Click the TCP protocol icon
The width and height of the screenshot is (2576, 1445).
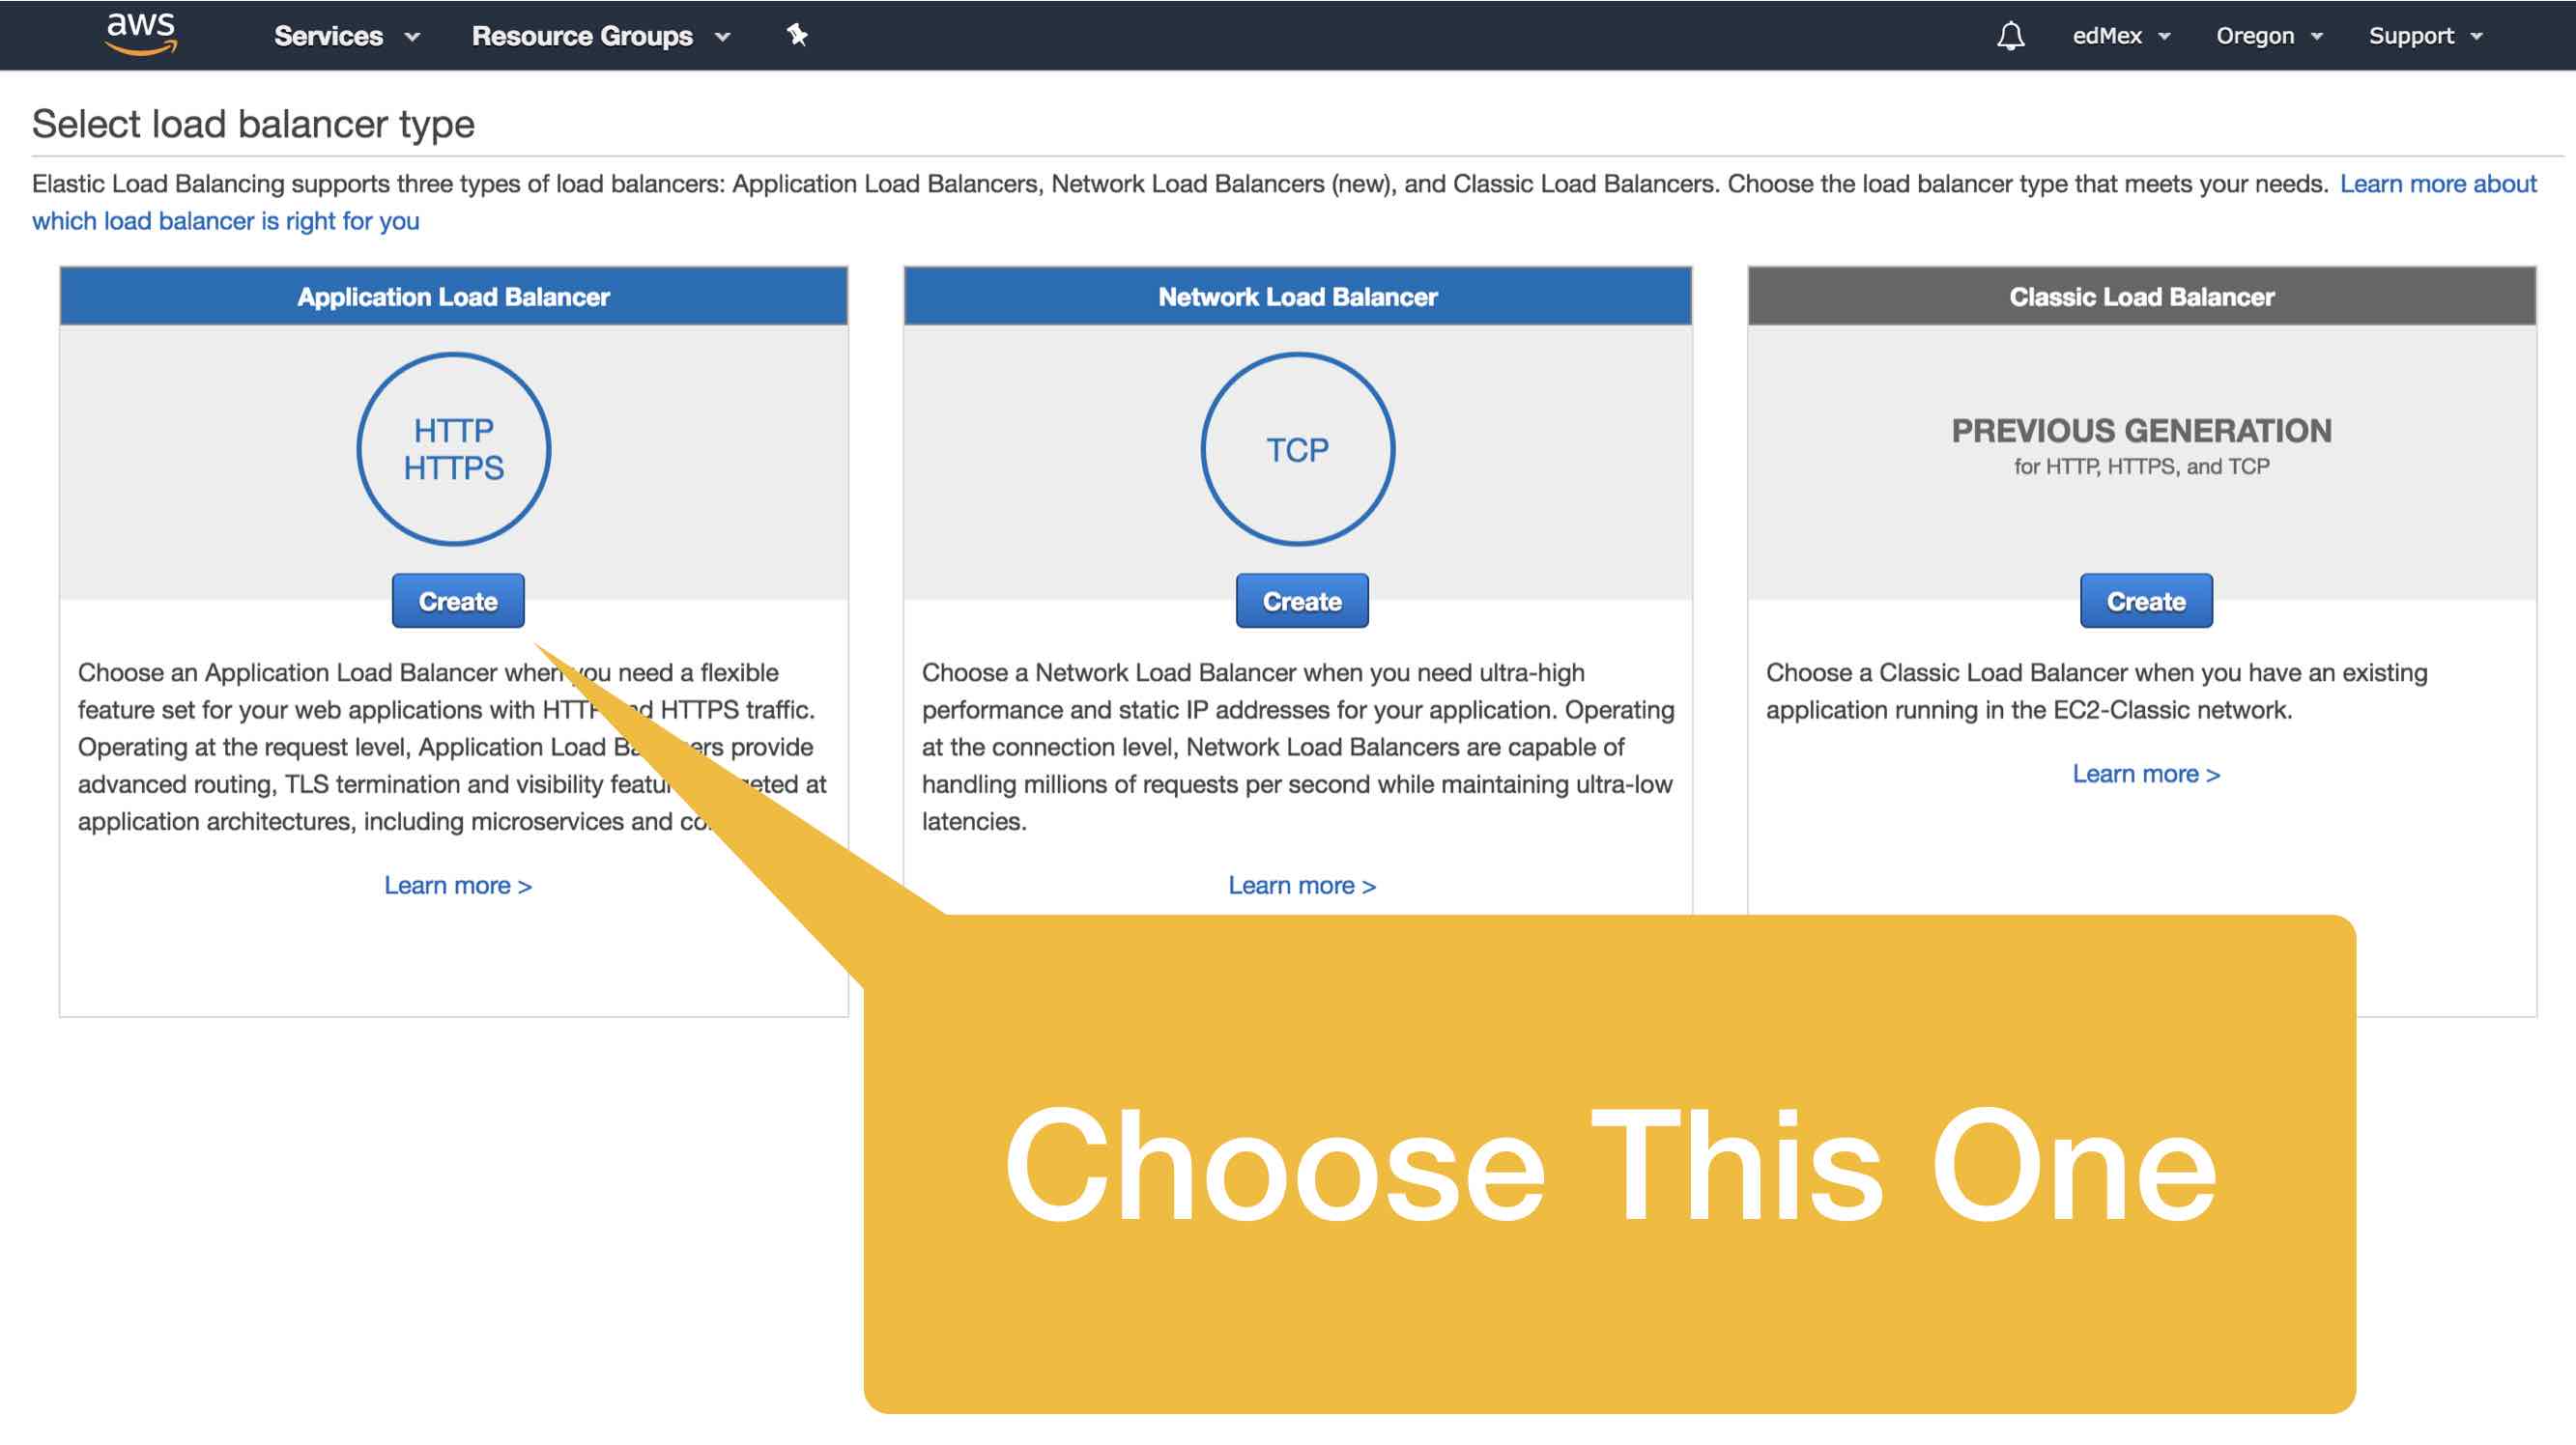point(1297,449)
